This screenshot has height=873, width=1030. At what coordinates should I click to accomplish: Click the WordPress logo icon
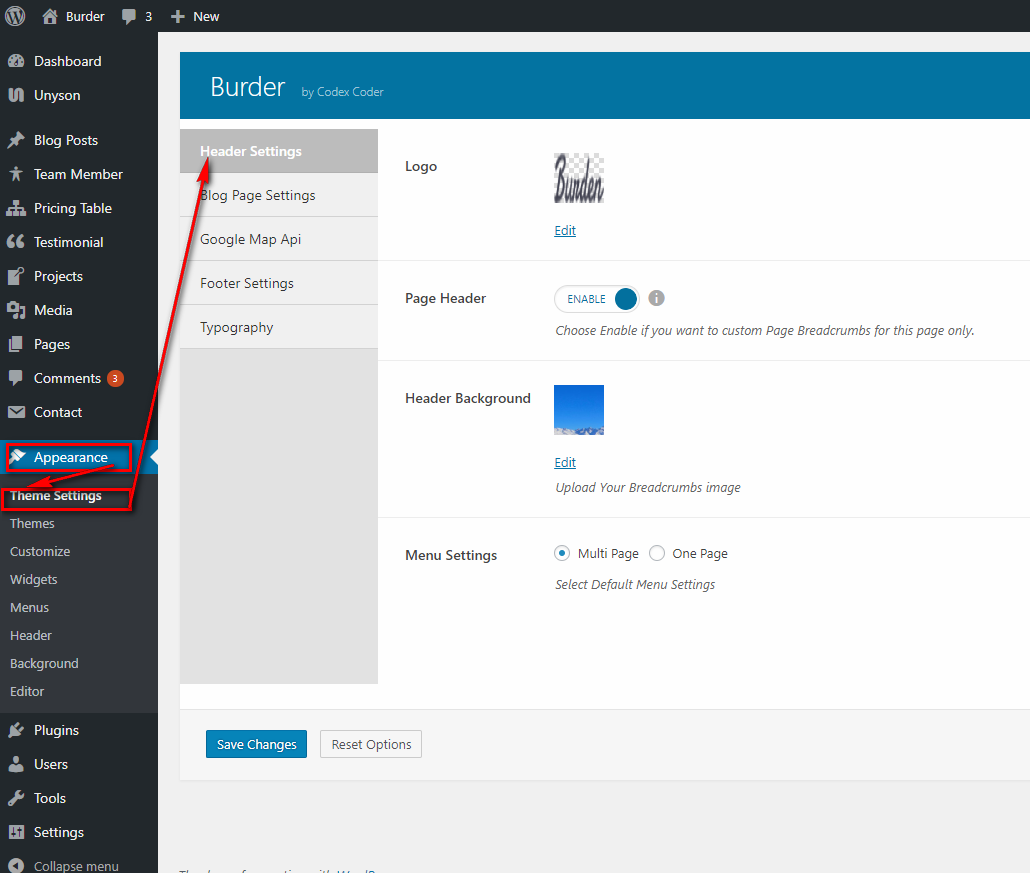coord(15,16)
